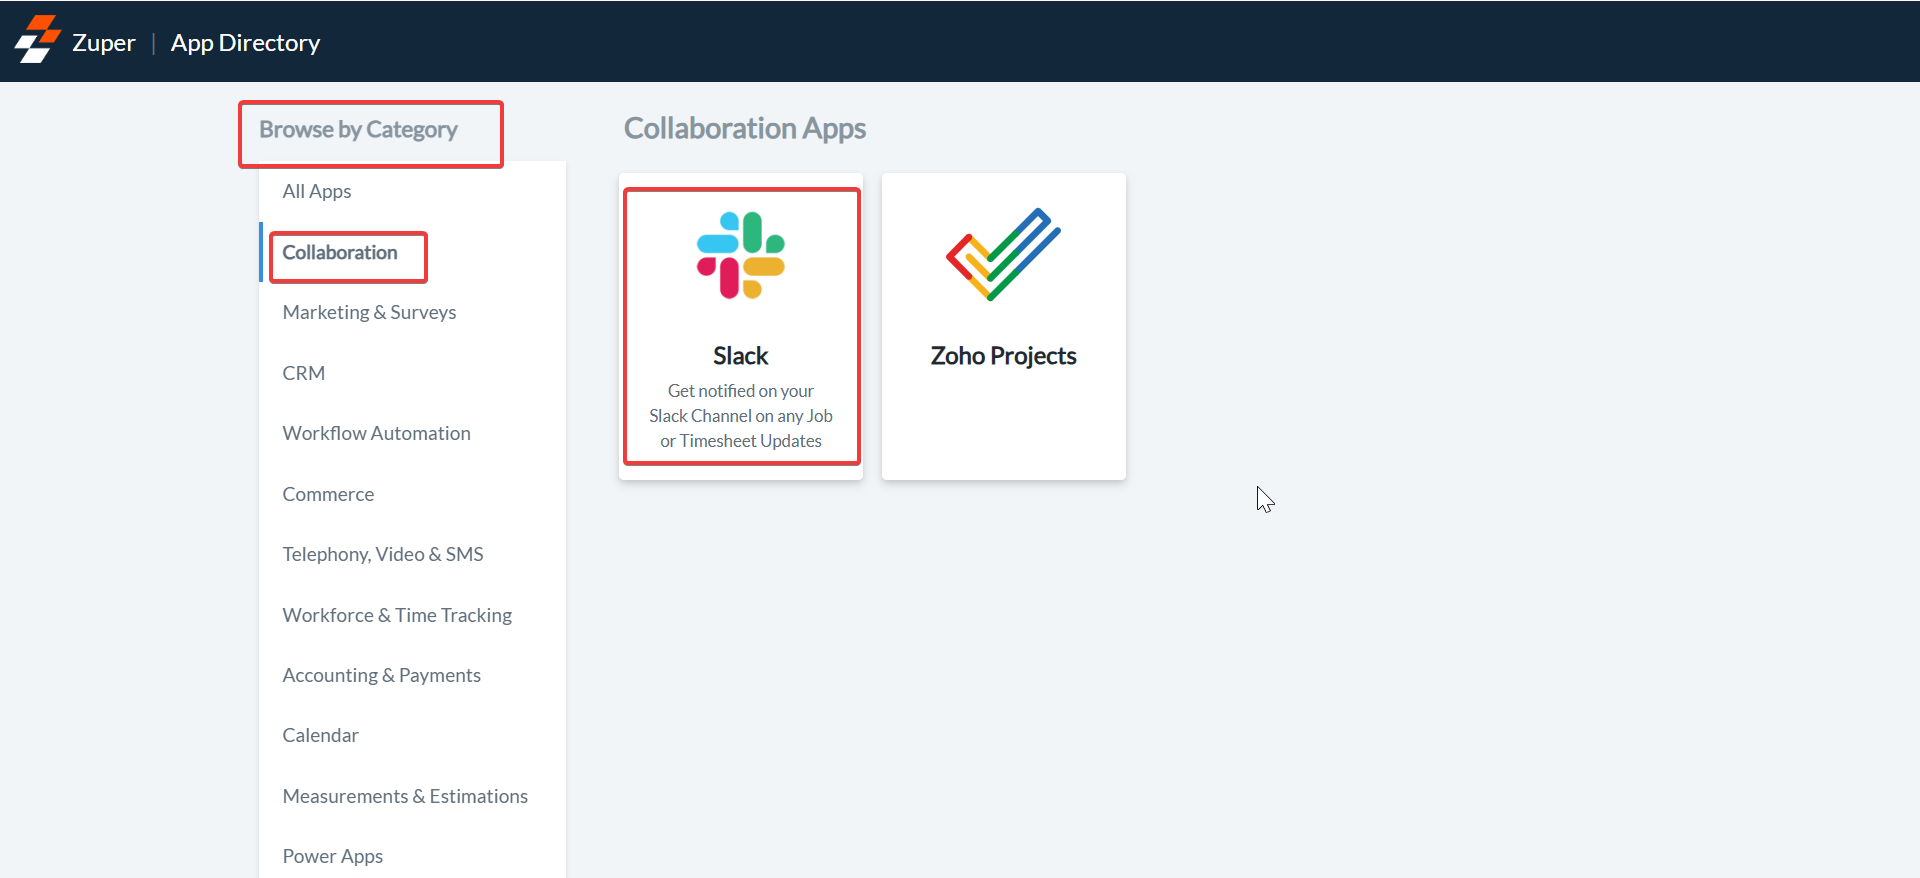Image resolution: width=1920 pixels, height=878 pixels.
Task: Select Accounting & Payments category
Action: point(381,675)
